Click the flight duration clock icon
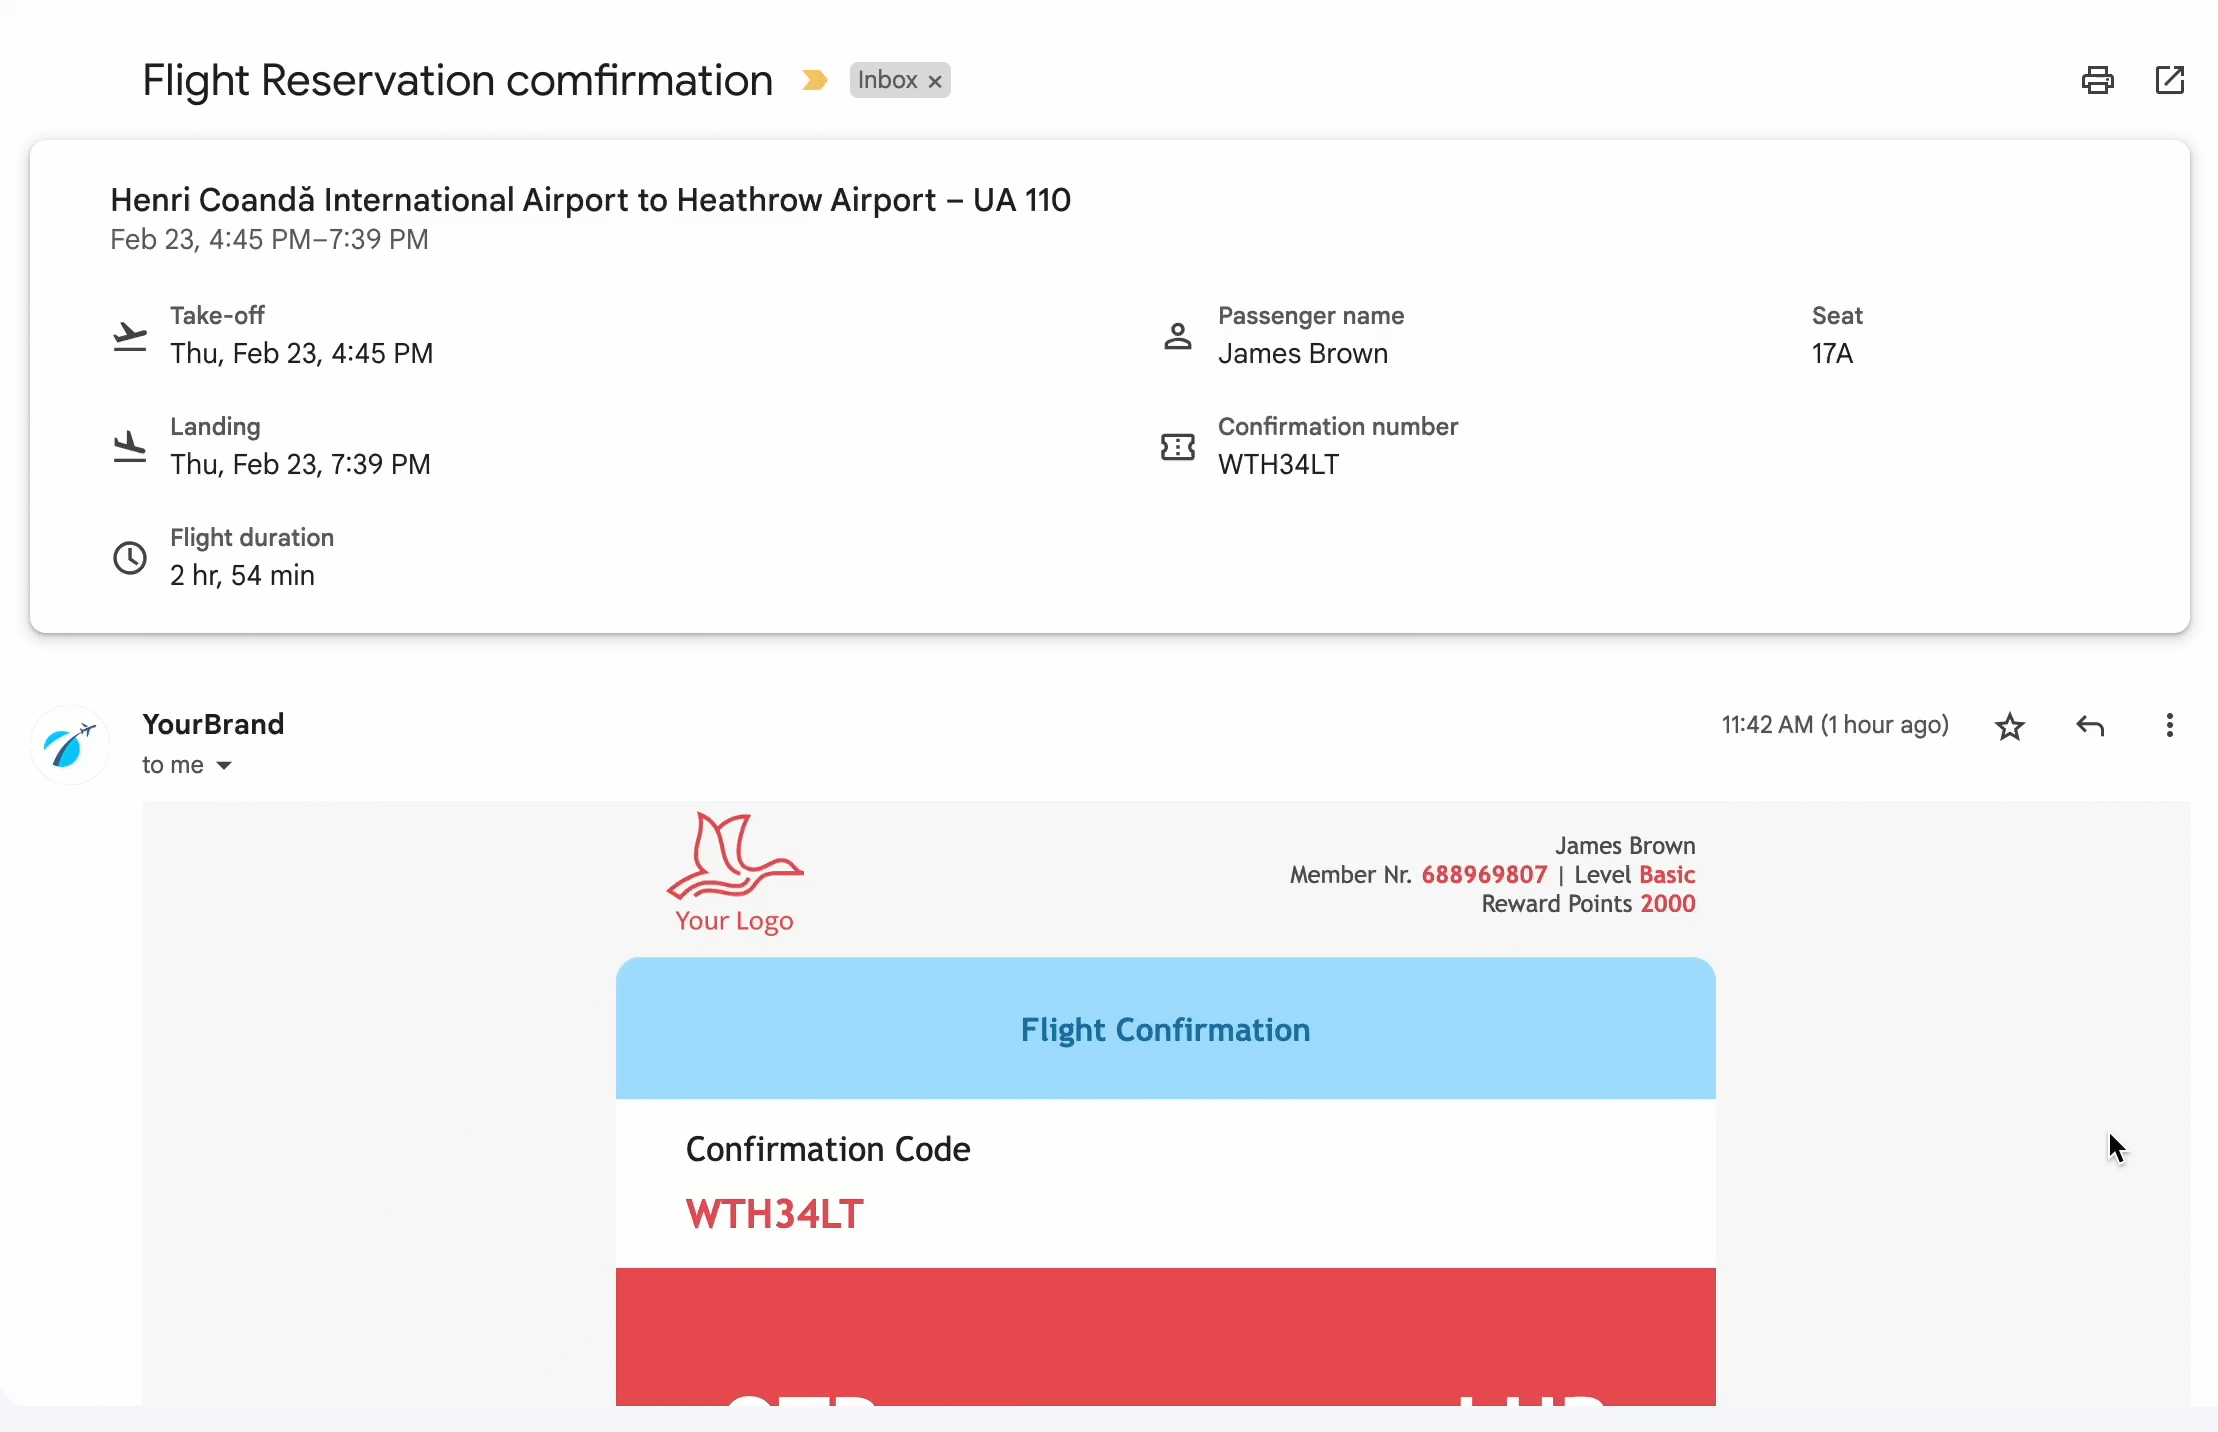2218x1432 pixels. click(x=129, y=558)
